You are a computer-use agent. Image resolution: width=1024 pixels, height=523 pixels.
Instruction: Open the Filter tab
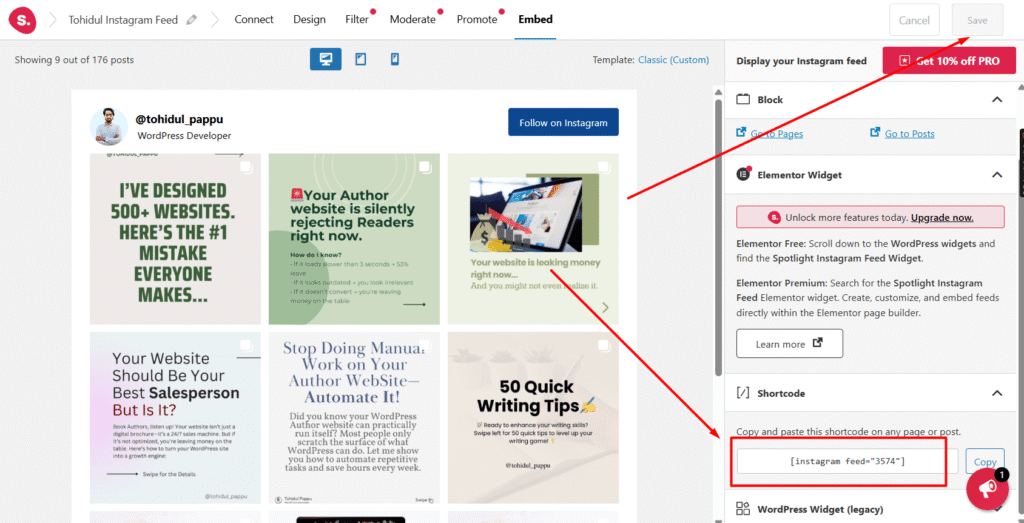click(x=357, y=20)
